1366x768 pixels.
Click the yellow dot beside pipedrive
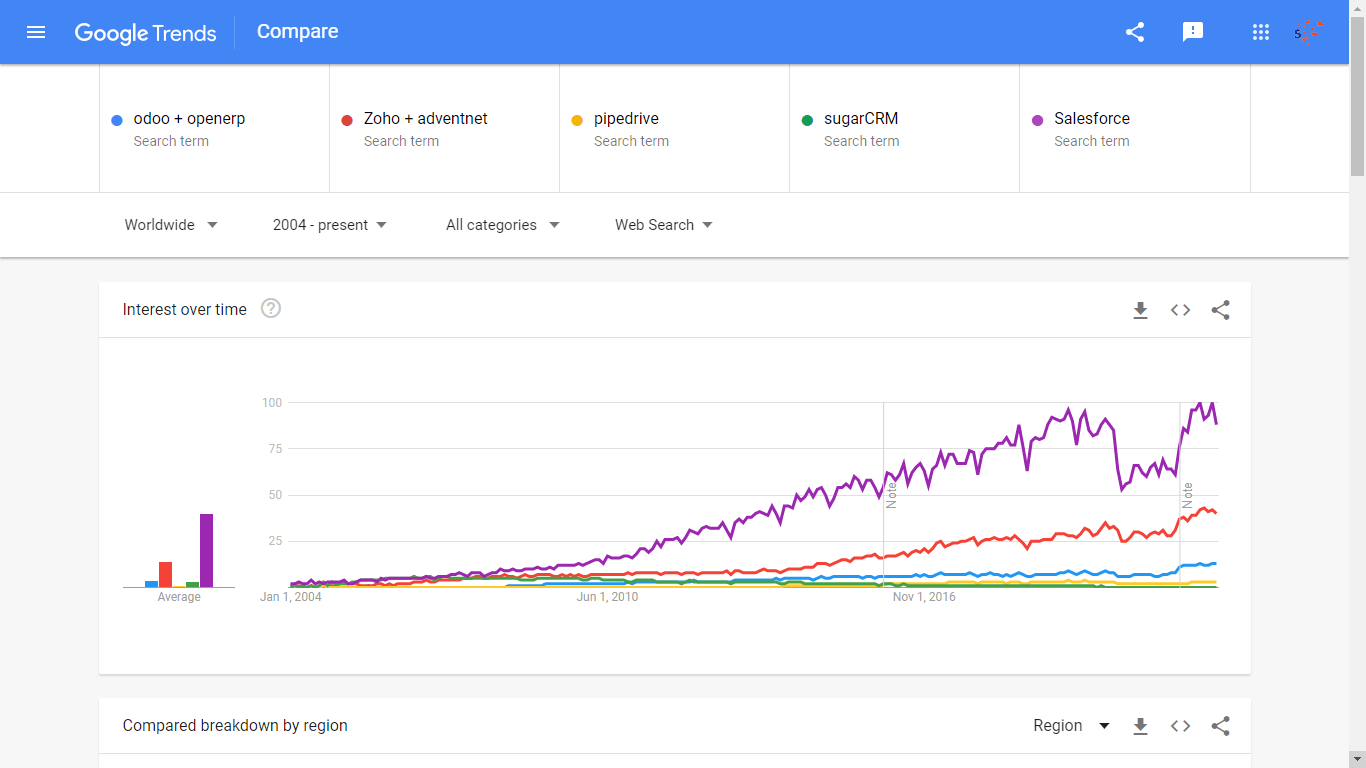pyautogui.click(x=577, y=121)
